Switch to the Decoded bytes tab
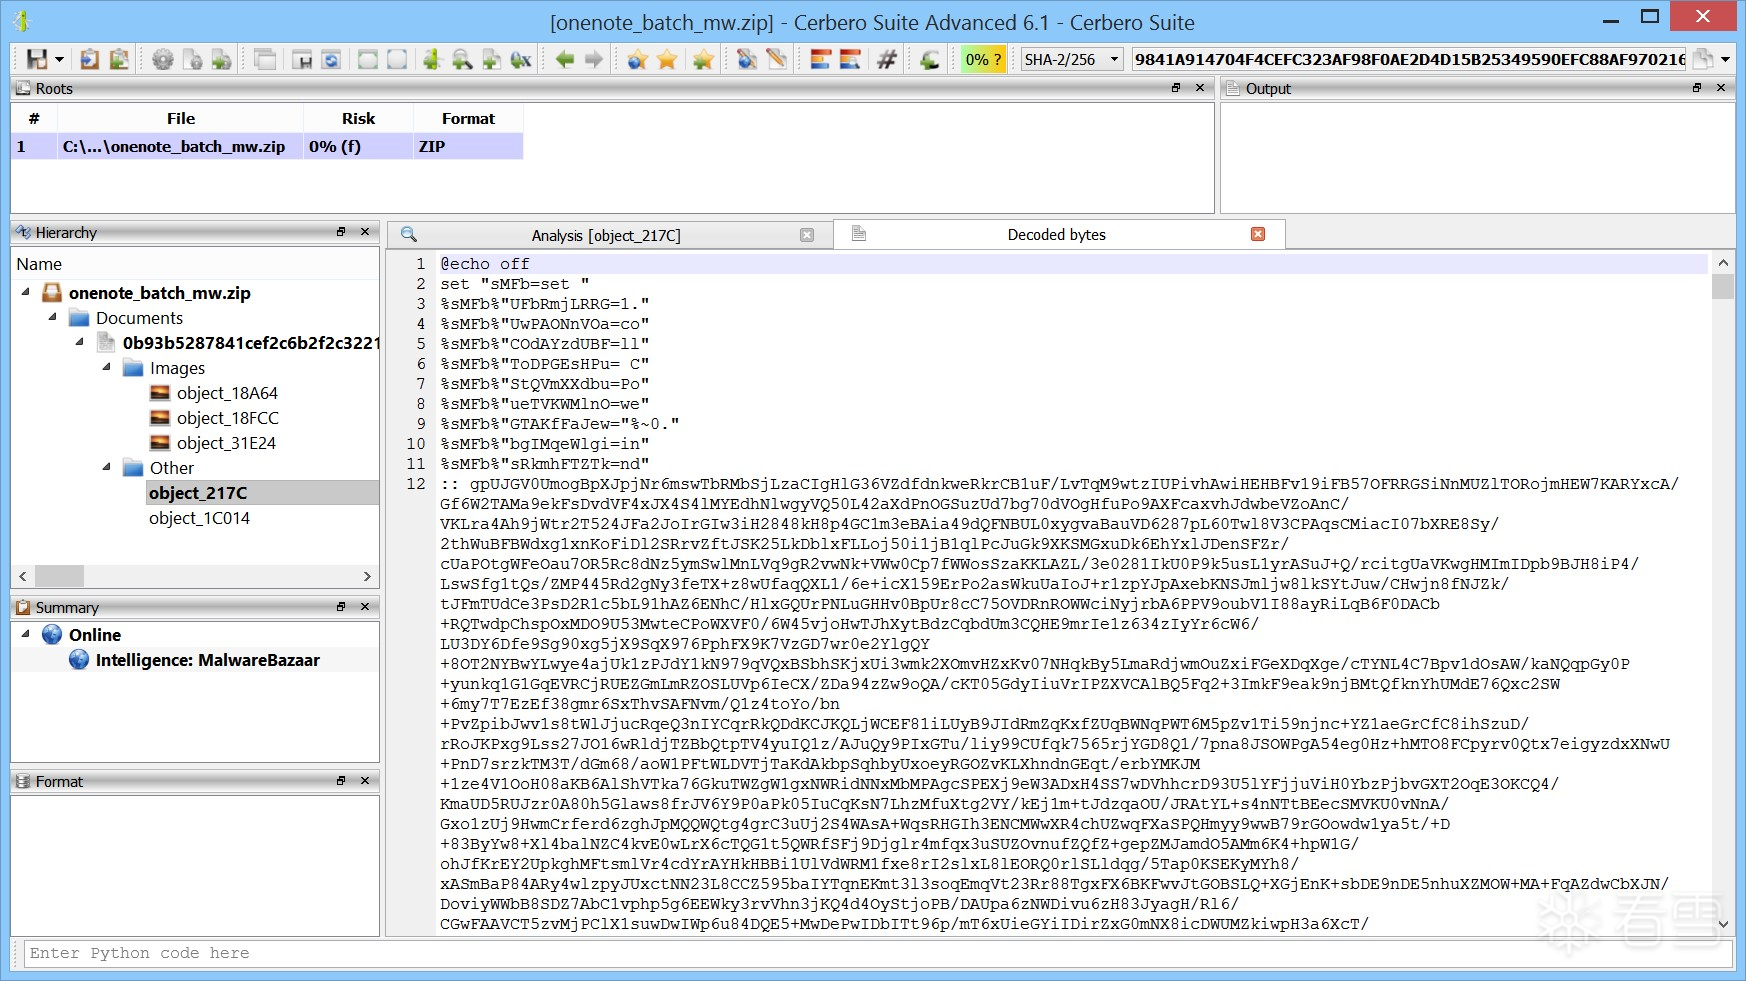1746x981 pixels. pyautogui.click(x=1057, y=234)
